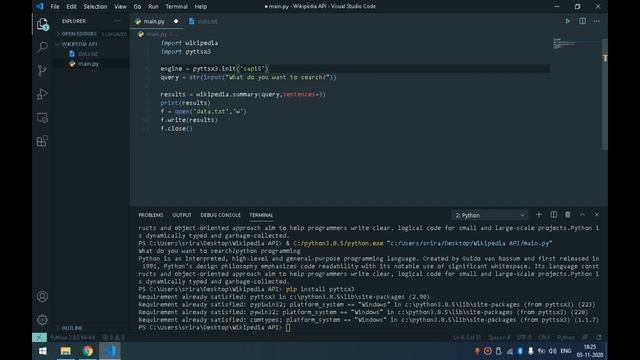Open Windows Start menu
This screenshot has height=360, width=640.
[43, 351]
